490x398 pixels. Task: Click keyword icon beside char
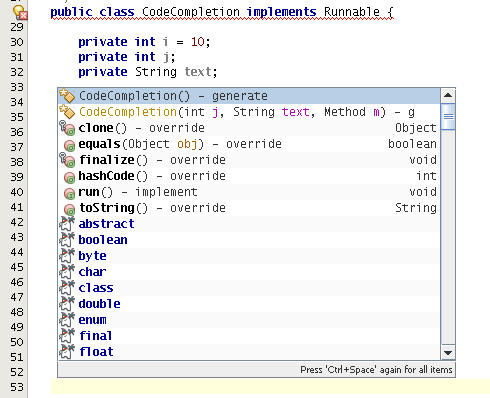pyautogui.click(x=67, y=272)
